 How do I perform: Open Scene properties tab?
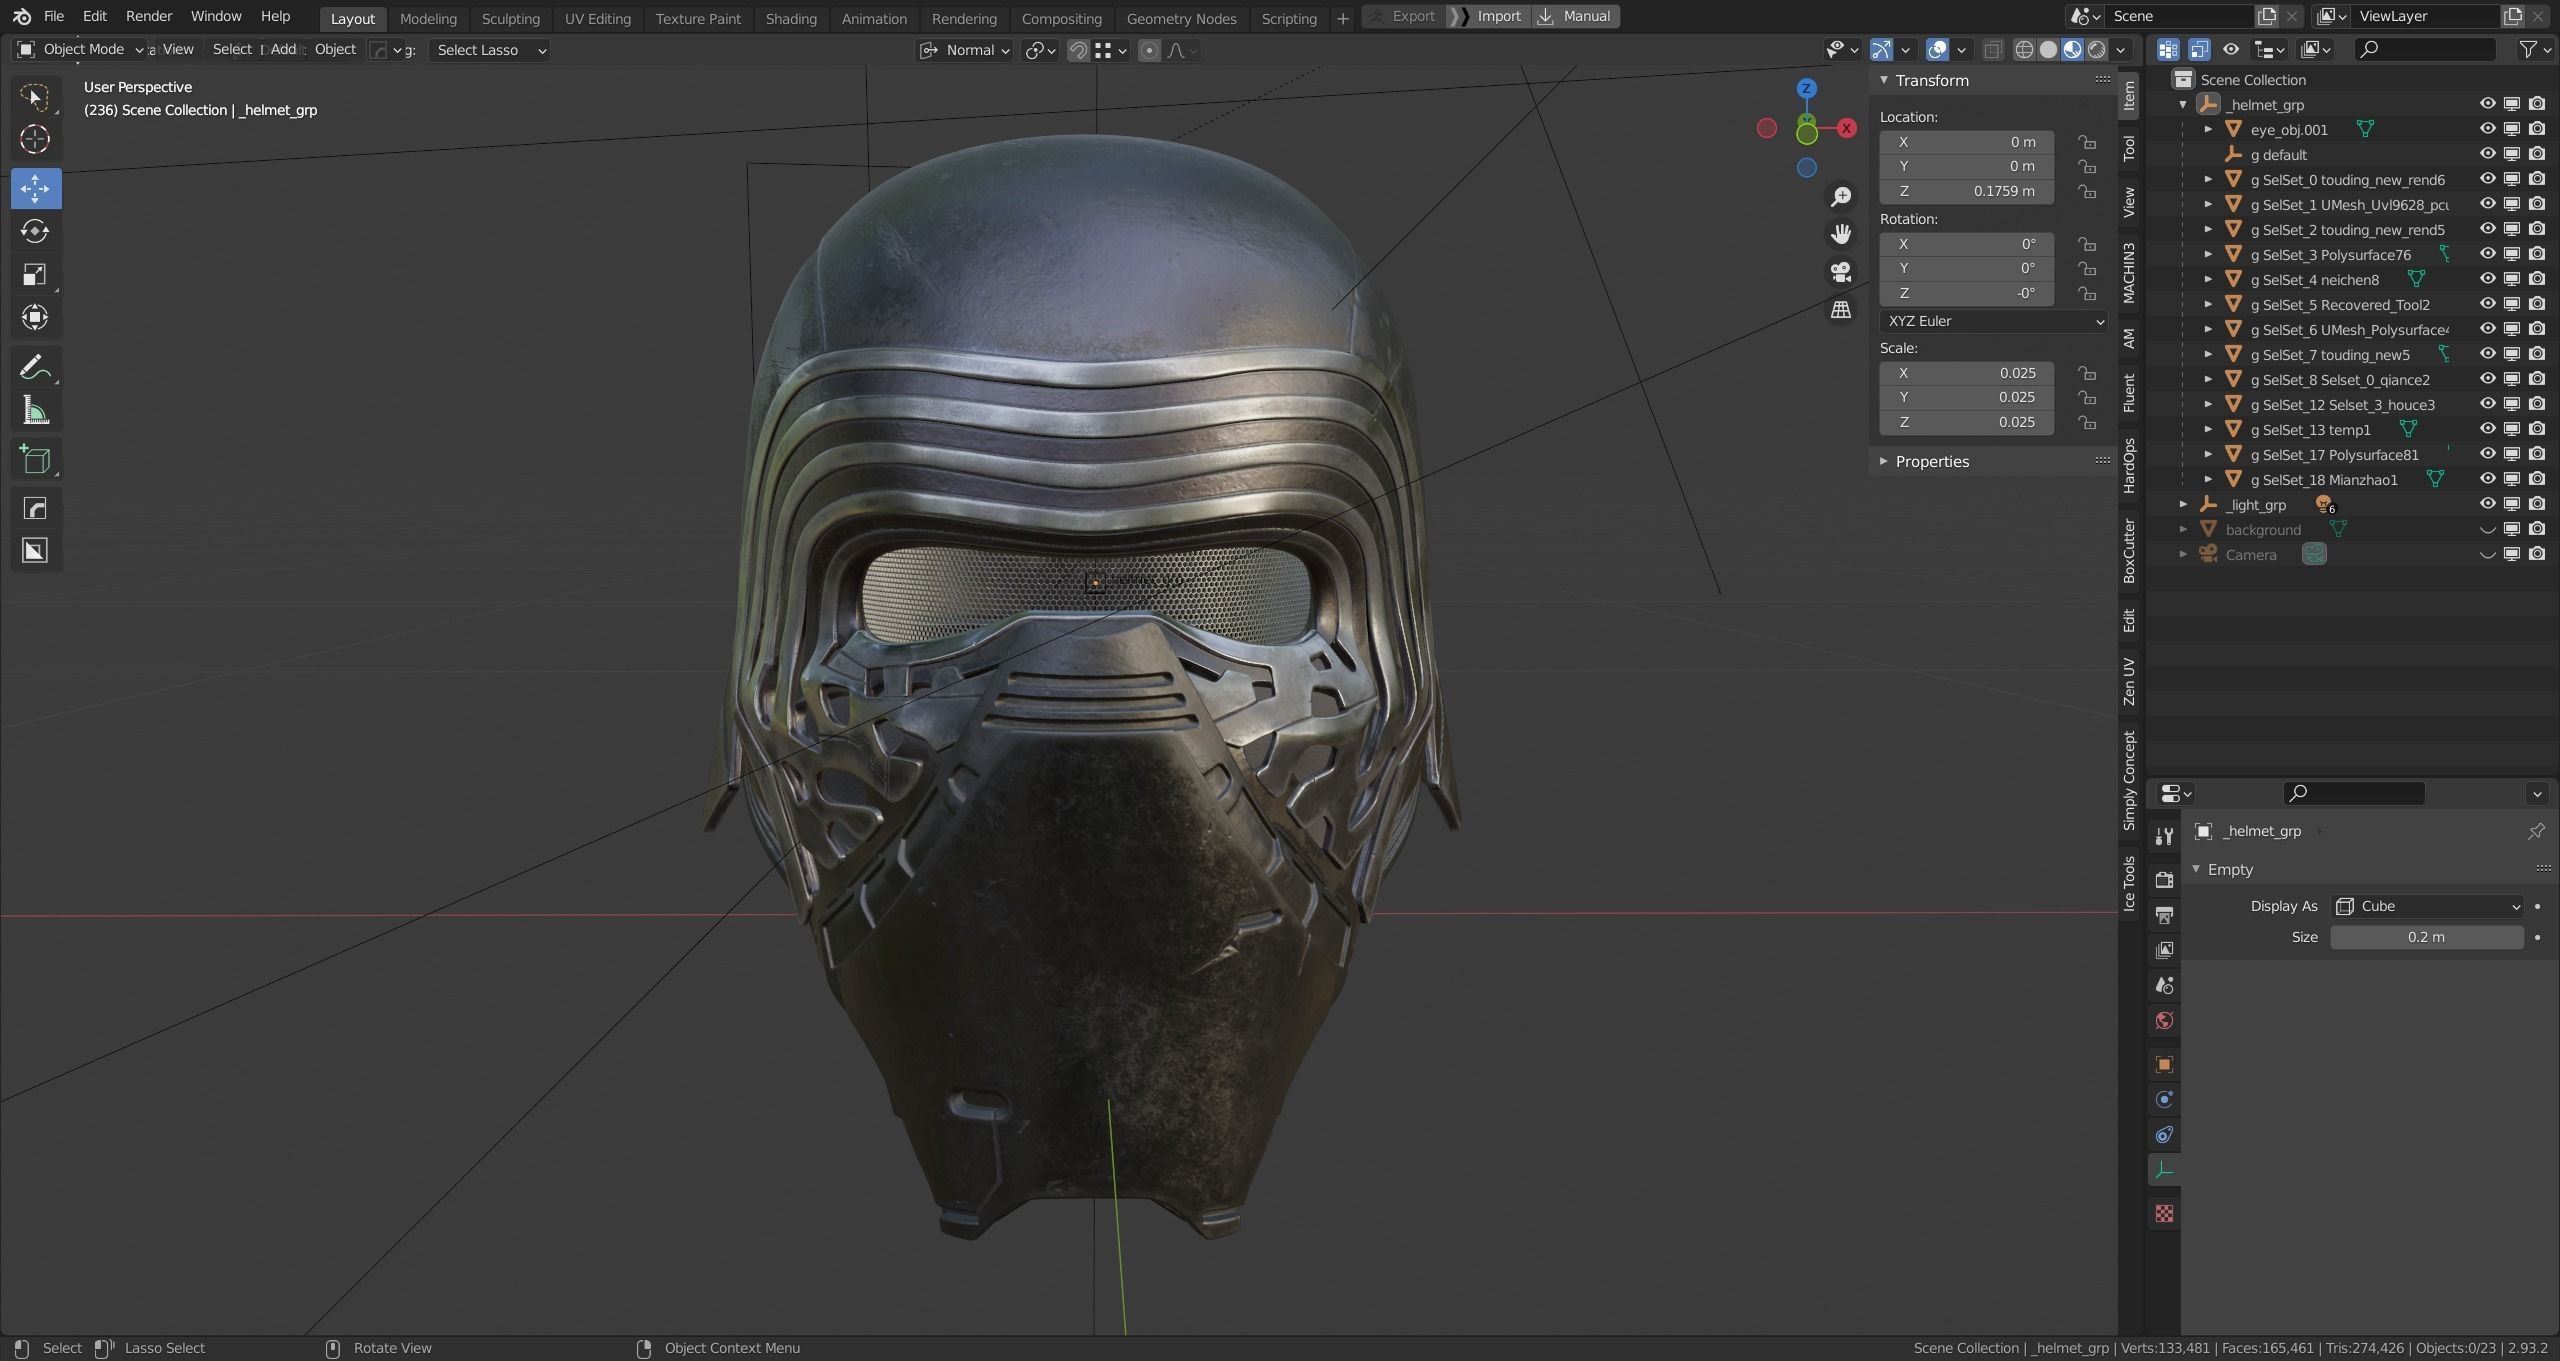click(x=2164, y=985)
